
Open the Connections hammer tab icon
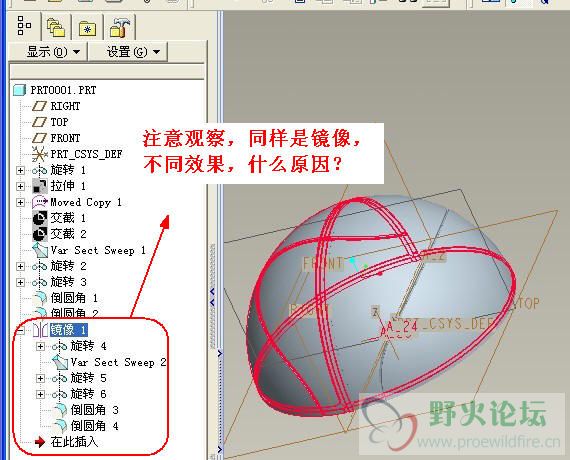click(x=120, y=27)
